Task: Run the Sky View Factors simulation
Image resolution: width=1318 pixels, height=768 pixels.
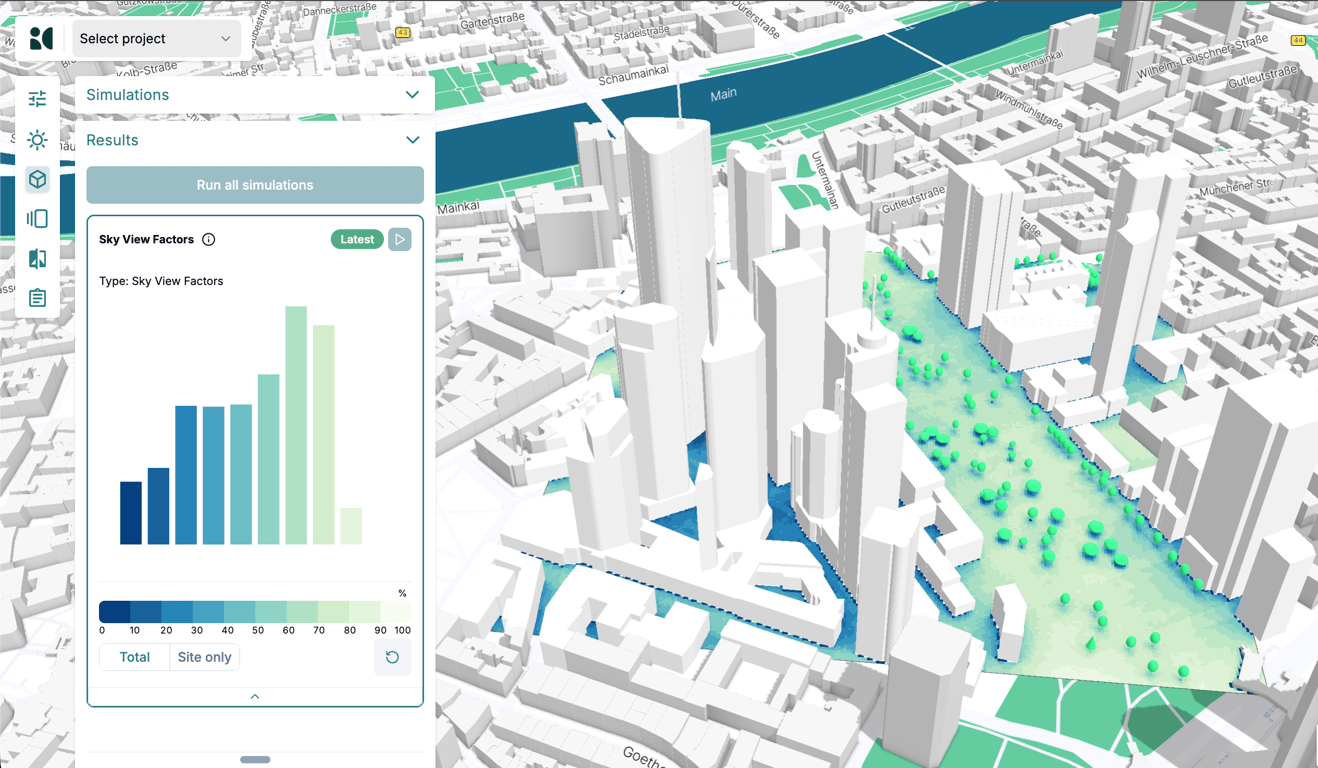Action: (x=400, y=240)
